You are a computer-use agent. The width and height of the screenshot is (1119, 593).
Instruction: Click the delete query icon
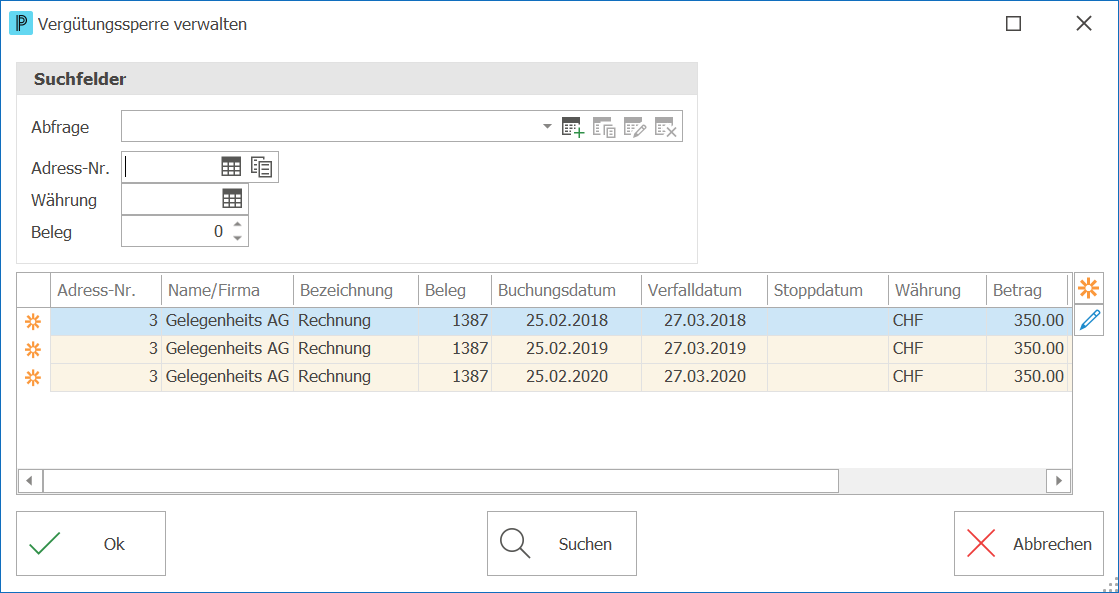(666, 127)
